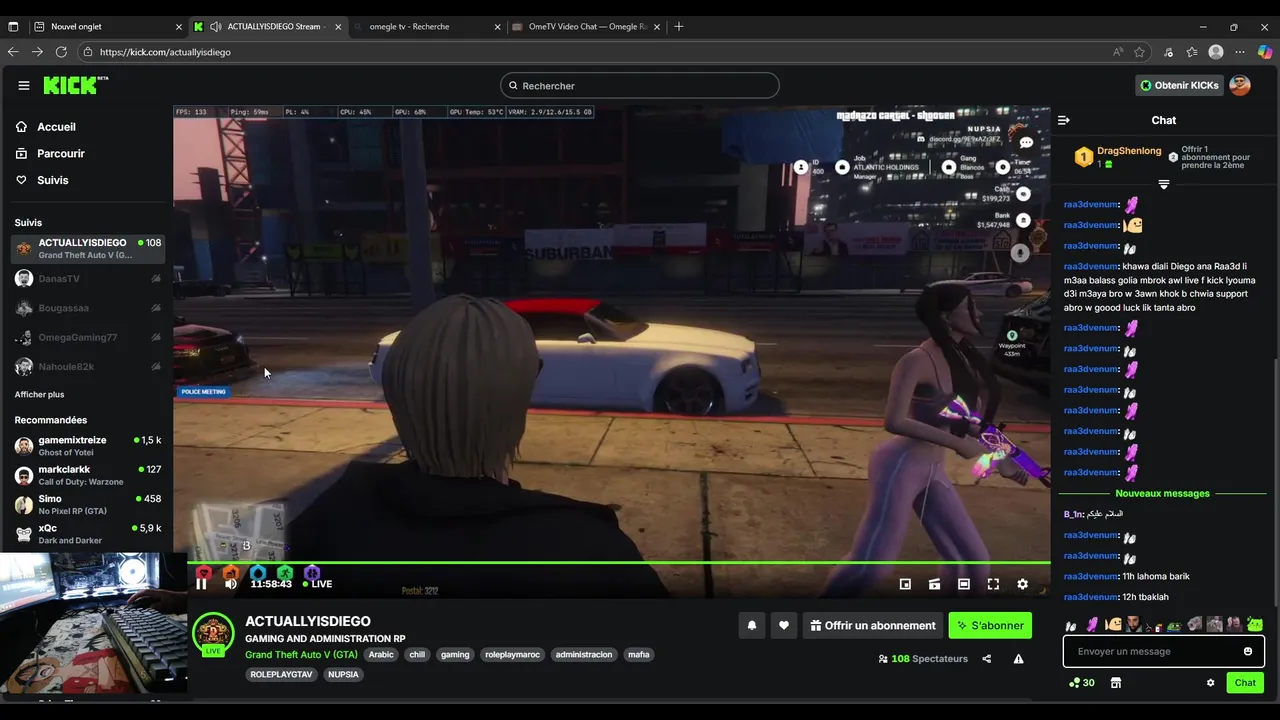Screen dimensions: 1280x720
Task: Expand followed list with Afficher plus
Action: point(39,395)
